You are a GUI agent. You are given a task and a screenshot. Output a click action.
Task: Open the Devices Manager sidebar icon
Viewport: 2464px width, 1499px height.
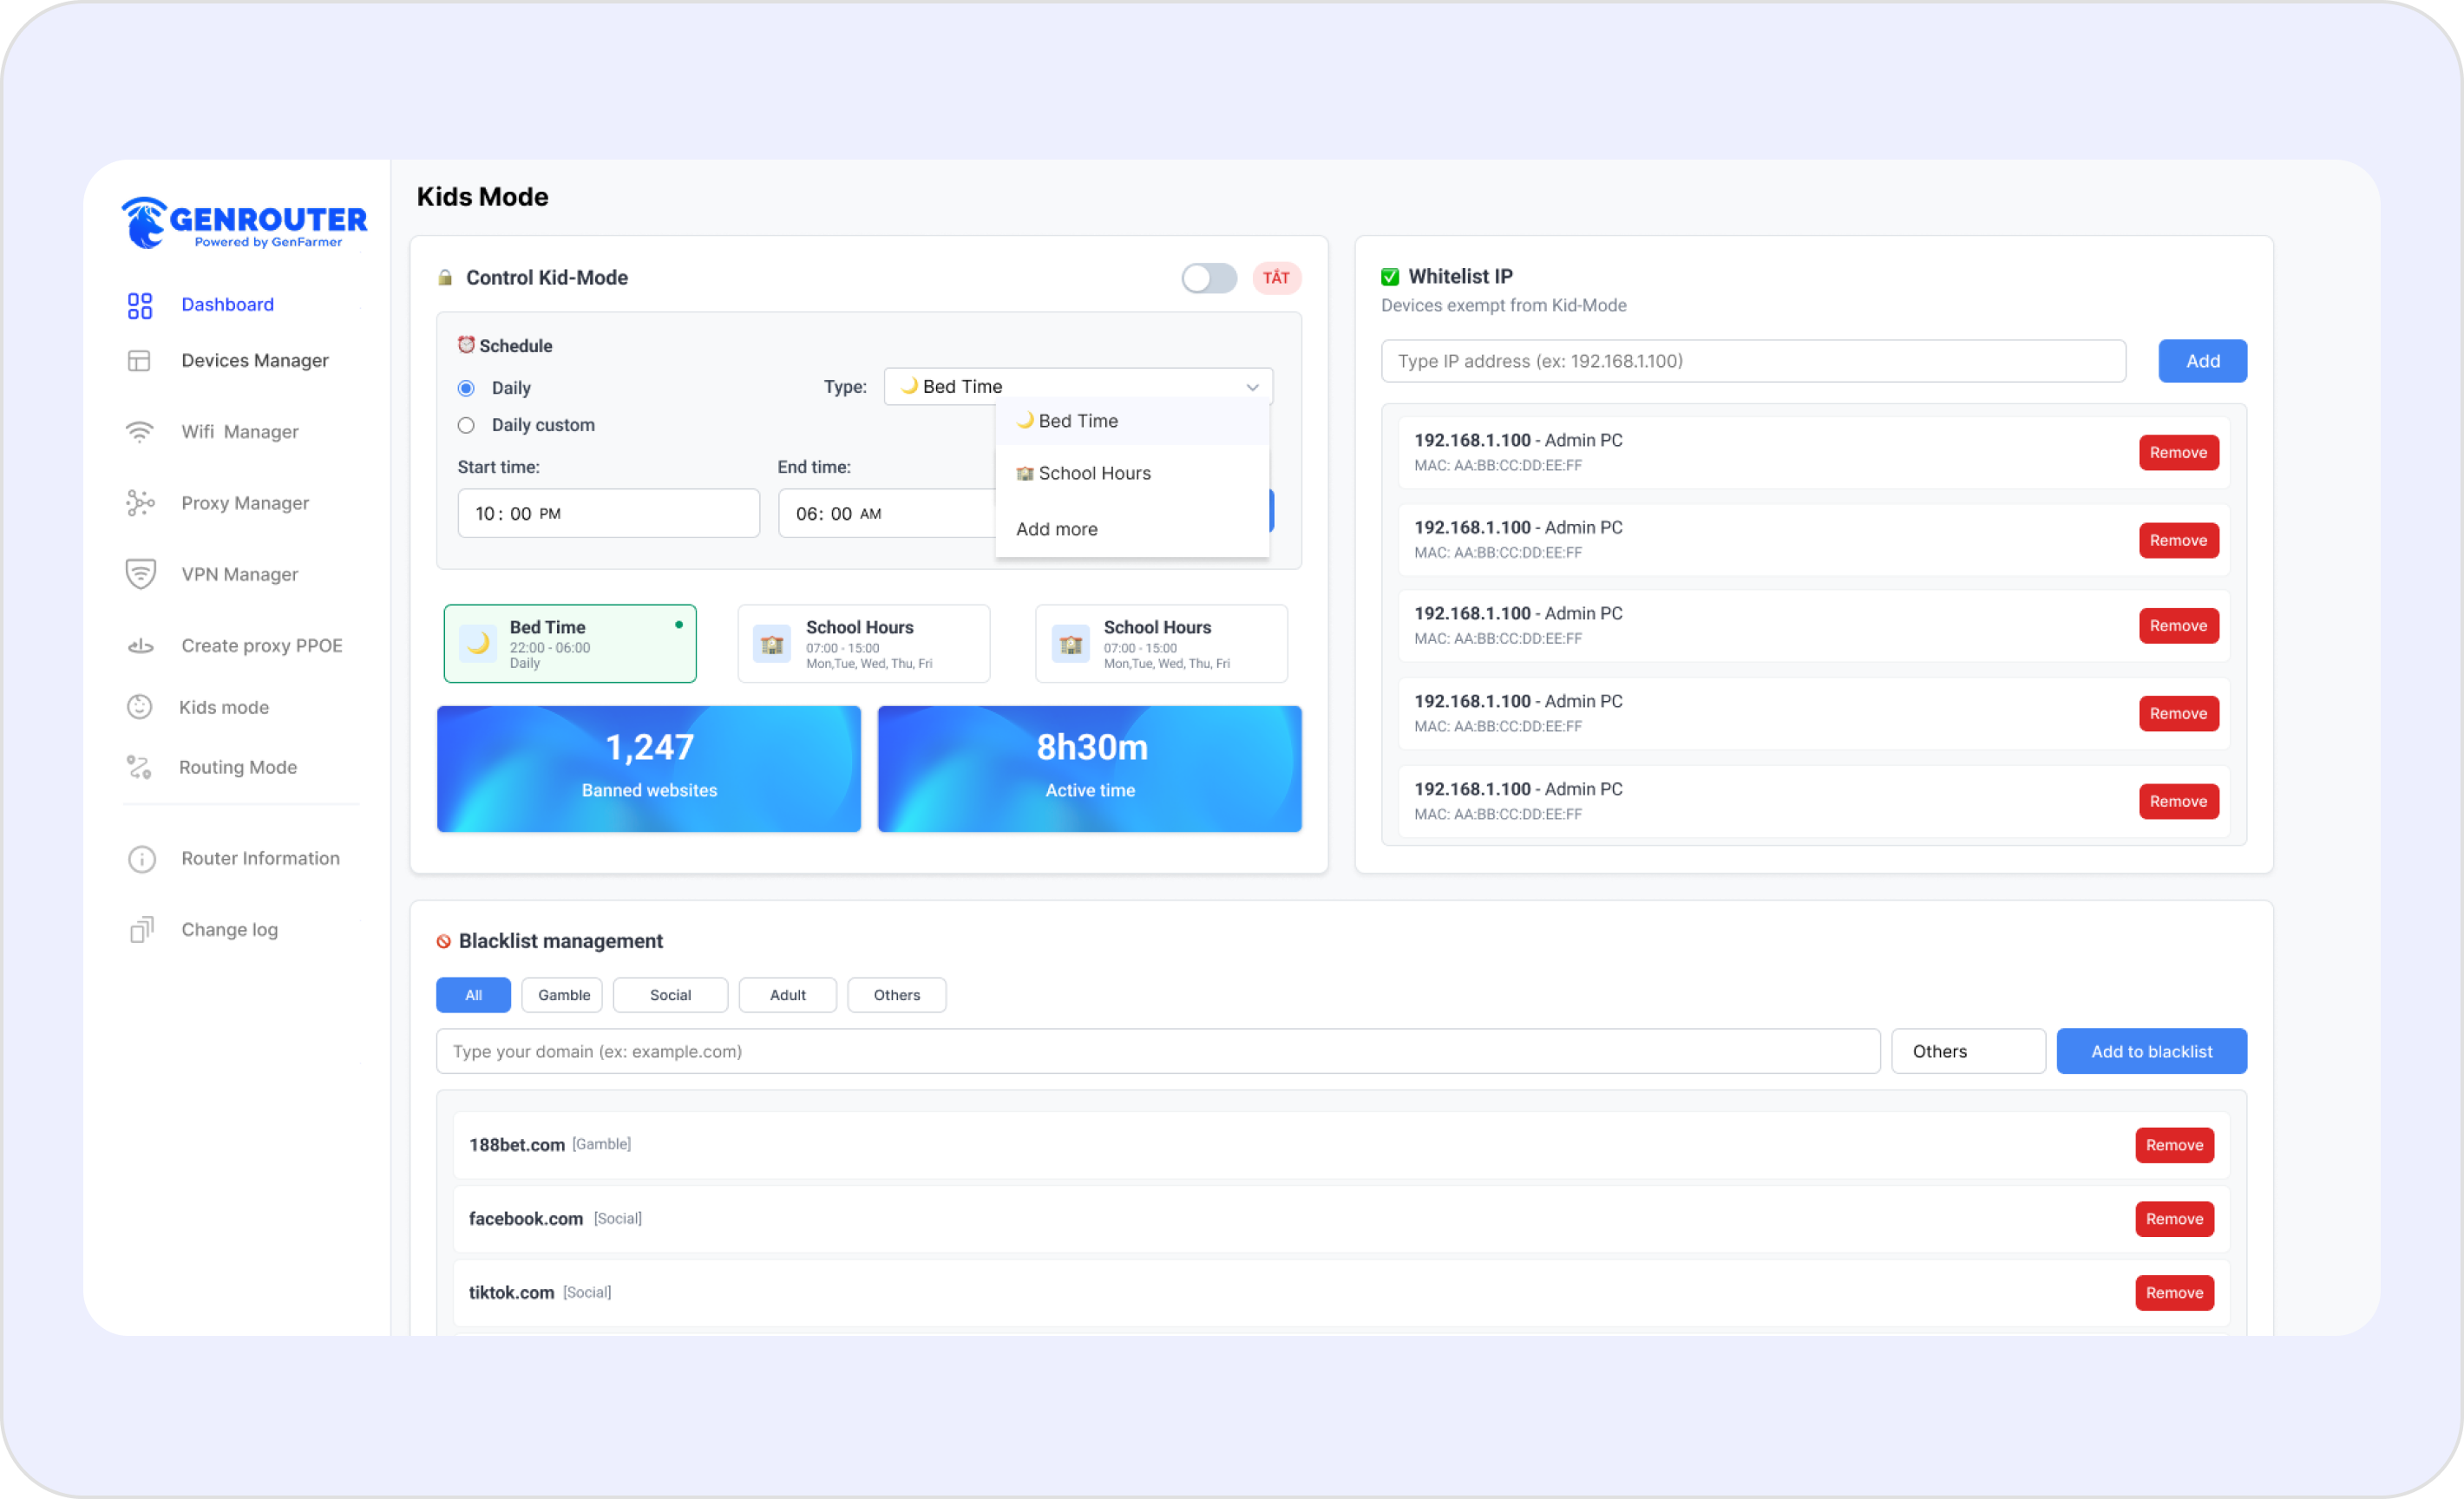coord(140,360)
